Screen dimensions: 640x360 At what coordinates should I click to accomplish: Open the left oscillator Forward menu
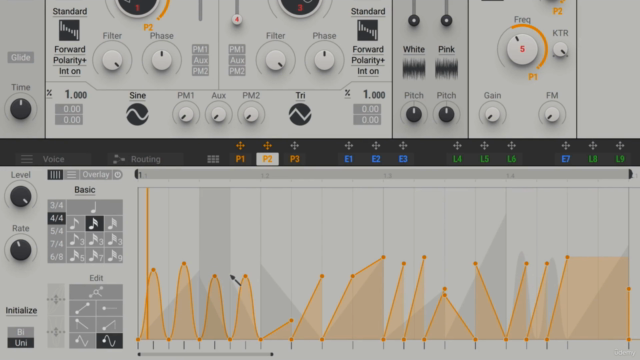point(70,49)
